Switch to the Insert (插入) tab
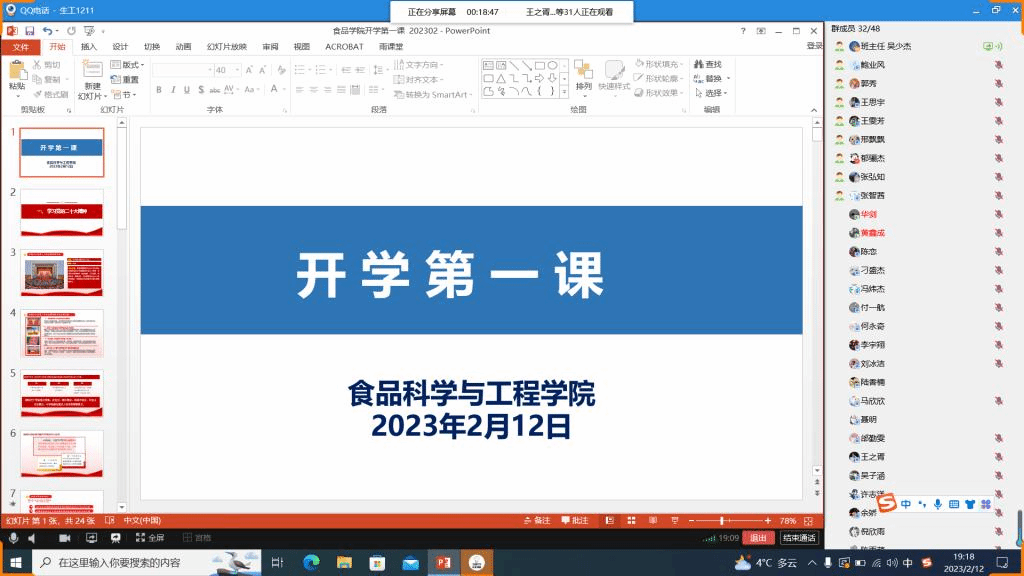1024x576 pixels. click(89, 46)
